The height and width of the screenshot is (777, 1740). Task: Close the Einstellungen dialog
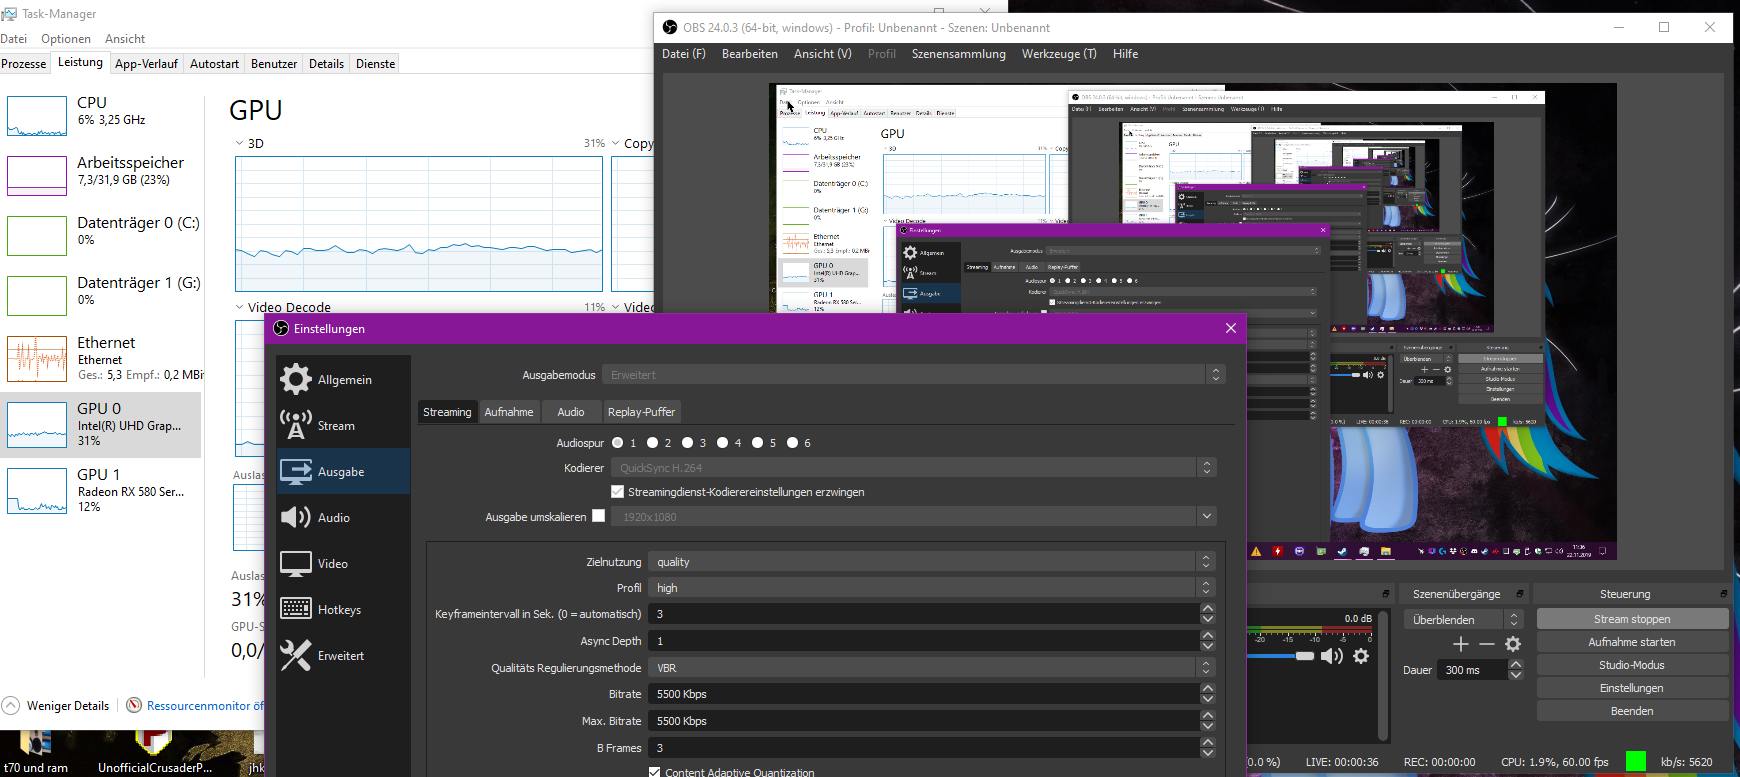click(x=1231, y=328)
